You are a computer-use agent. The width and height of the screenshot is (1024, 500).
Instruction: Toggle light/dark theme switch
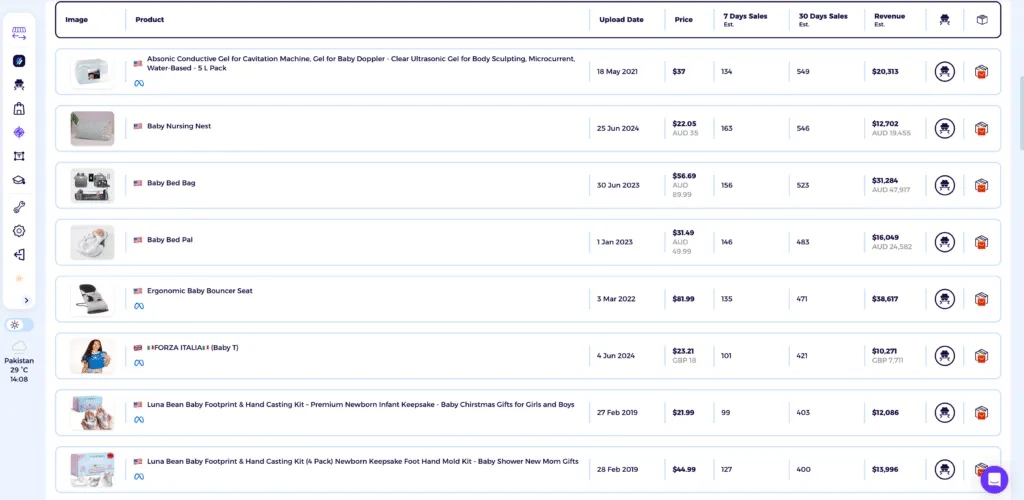(19, 325)
